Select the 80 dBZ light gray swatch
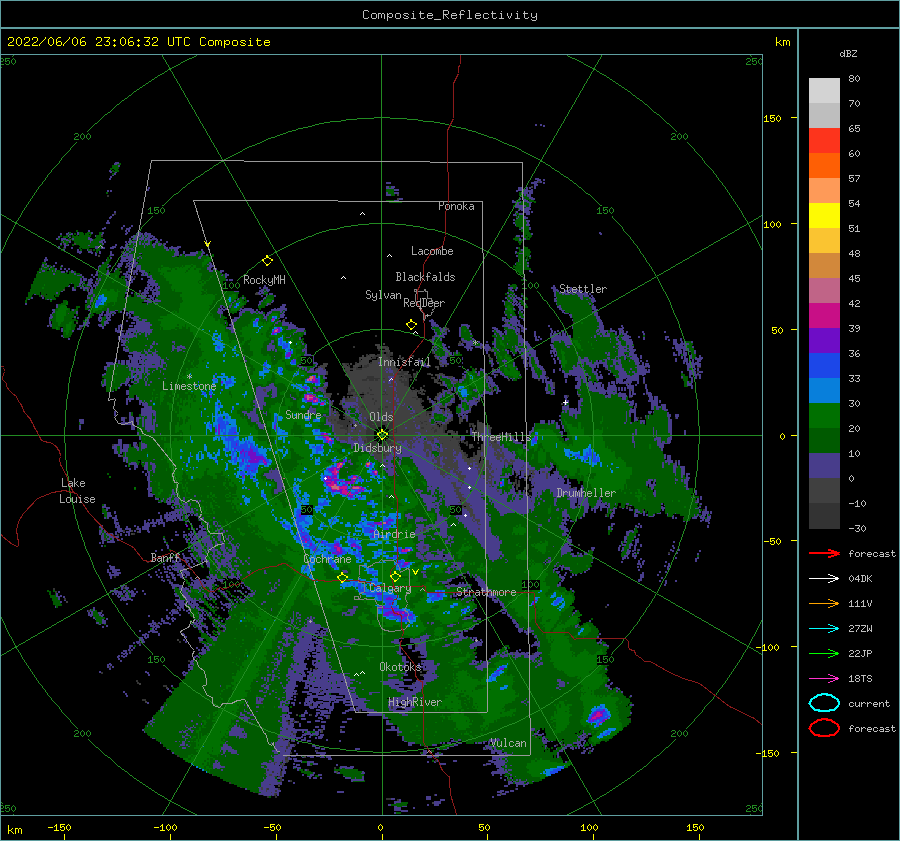 824,90
